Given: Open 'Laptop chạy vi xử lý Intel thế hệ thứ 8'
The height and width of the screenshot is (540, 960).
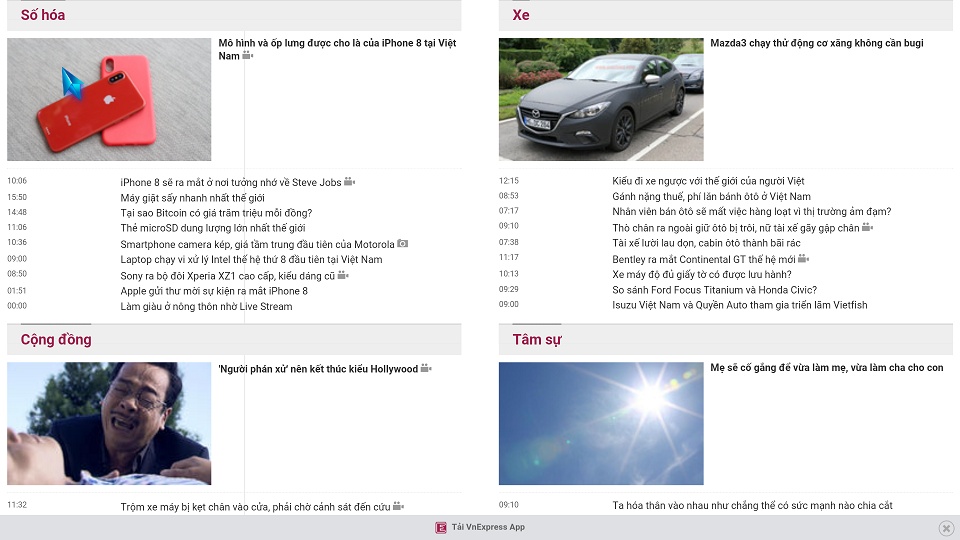Looking at the screenshot, I should [251, 260].
